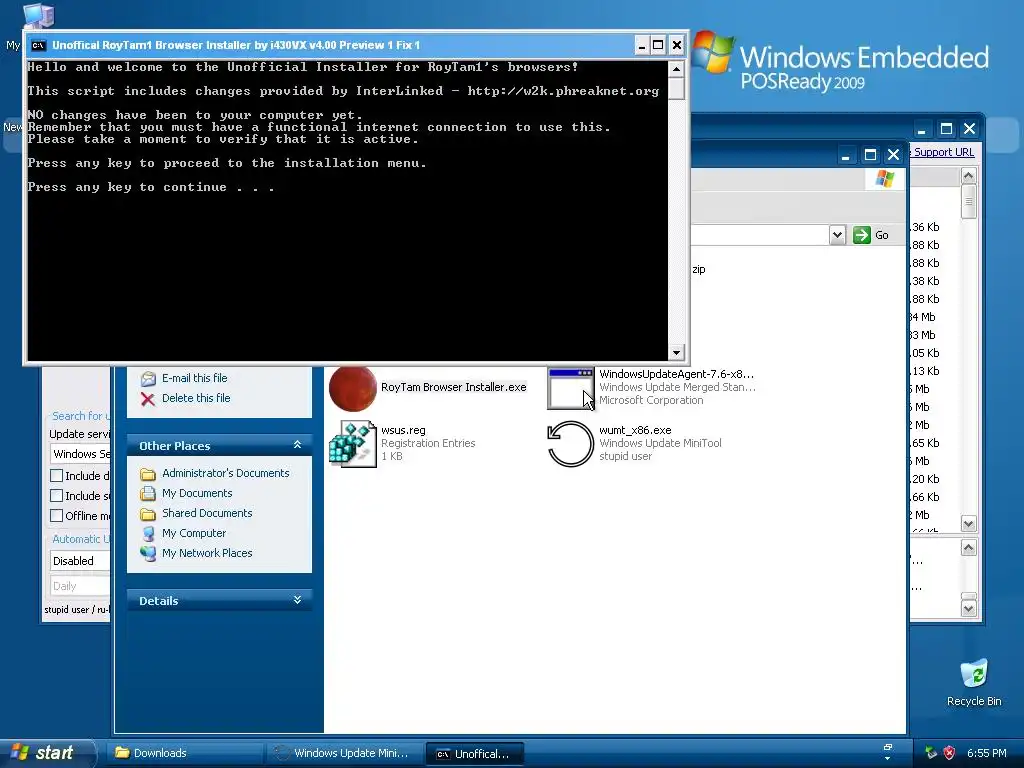The width and height of the screenshot is (1024, 768).
Task: Click the green Go arrow icon
Action: 862,235
